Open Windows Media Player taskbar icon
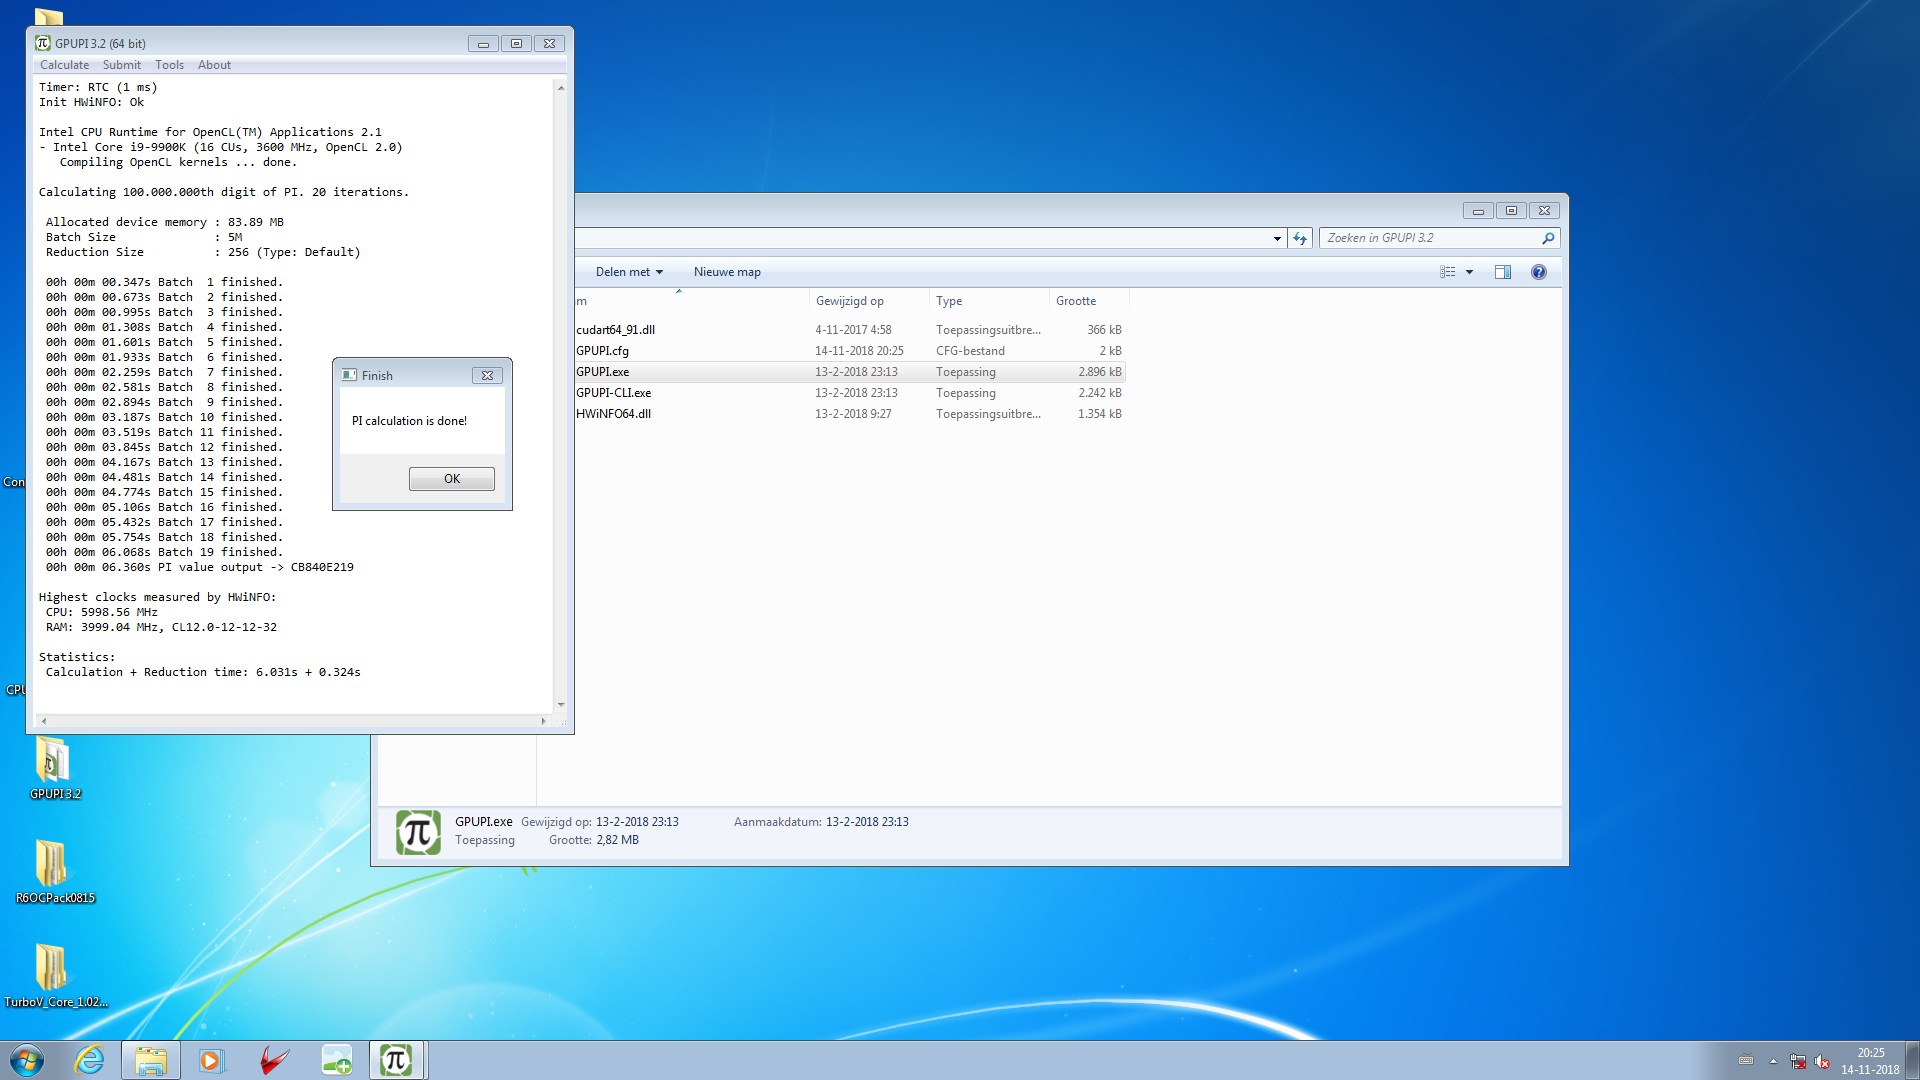1920x1080 pixels. point(211,1060)
